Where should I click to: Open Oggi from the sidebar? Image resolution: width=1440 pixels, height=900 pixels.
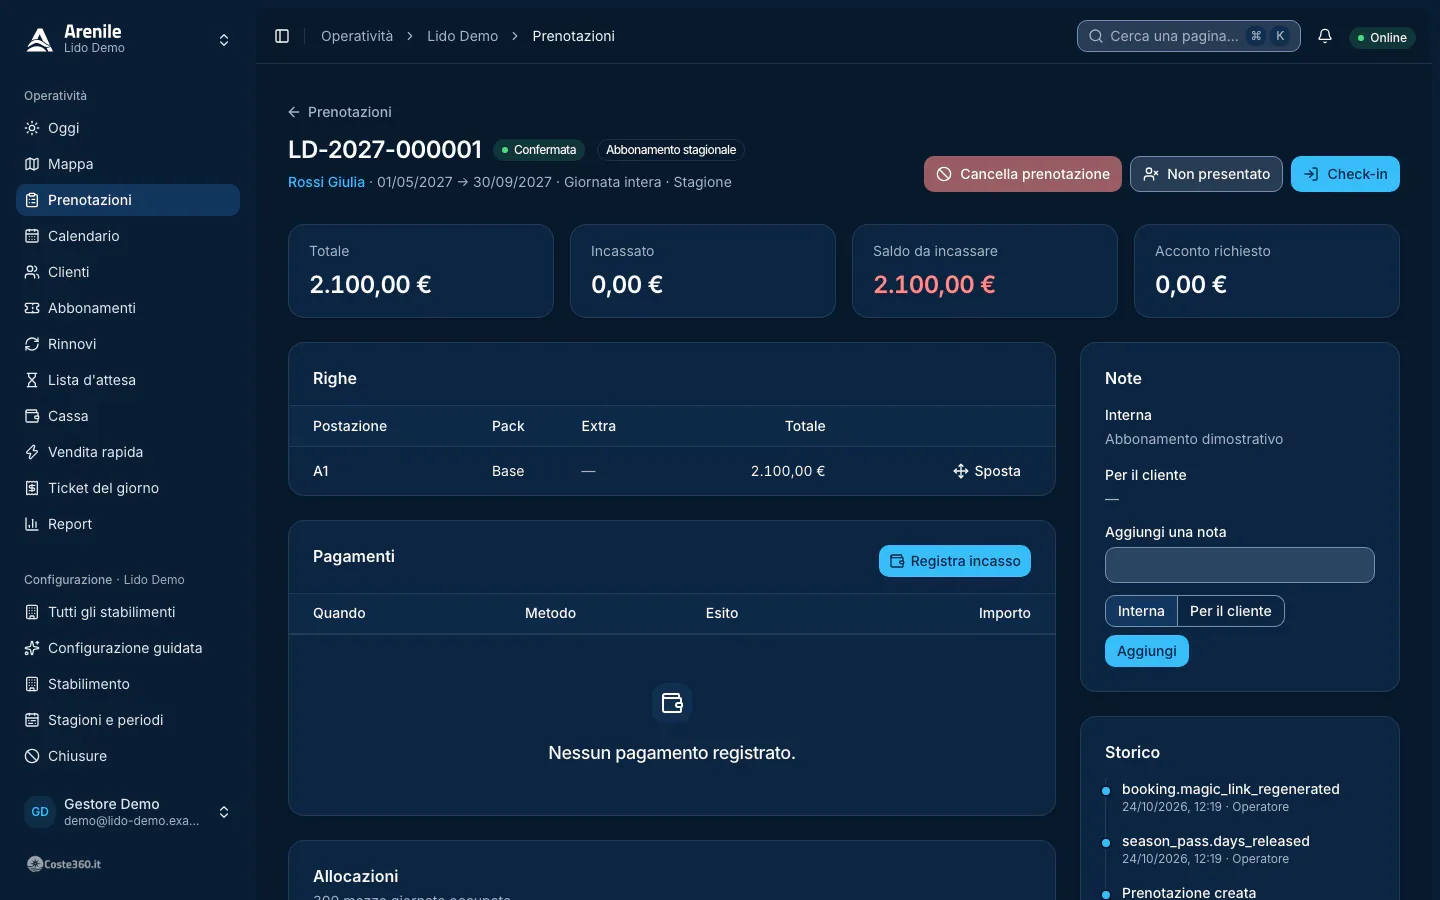coord(128,128)
